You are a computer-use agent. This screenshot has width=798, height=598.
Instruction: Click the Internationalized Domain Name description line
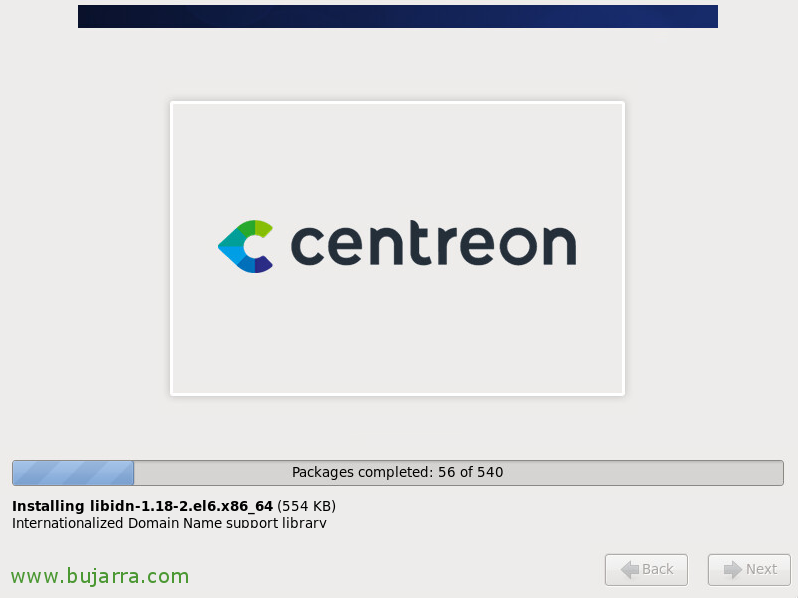[x=169, y=522]
